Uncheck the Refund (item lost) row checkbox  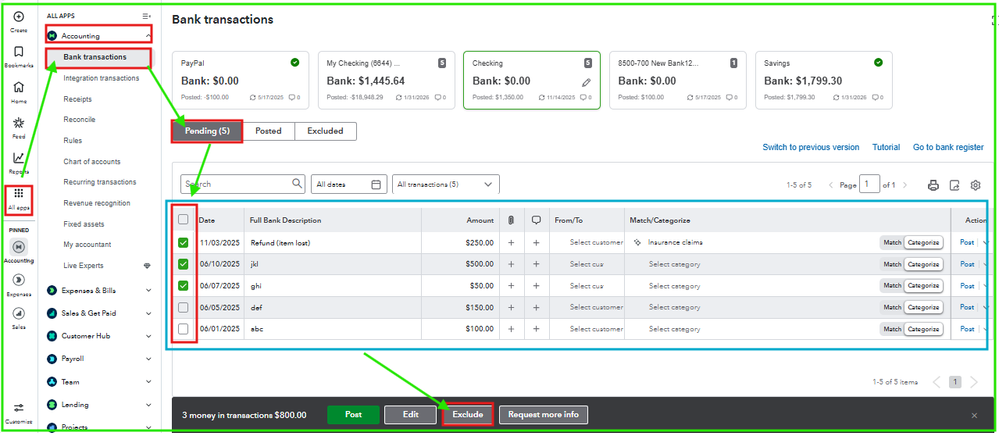(183, 243)
